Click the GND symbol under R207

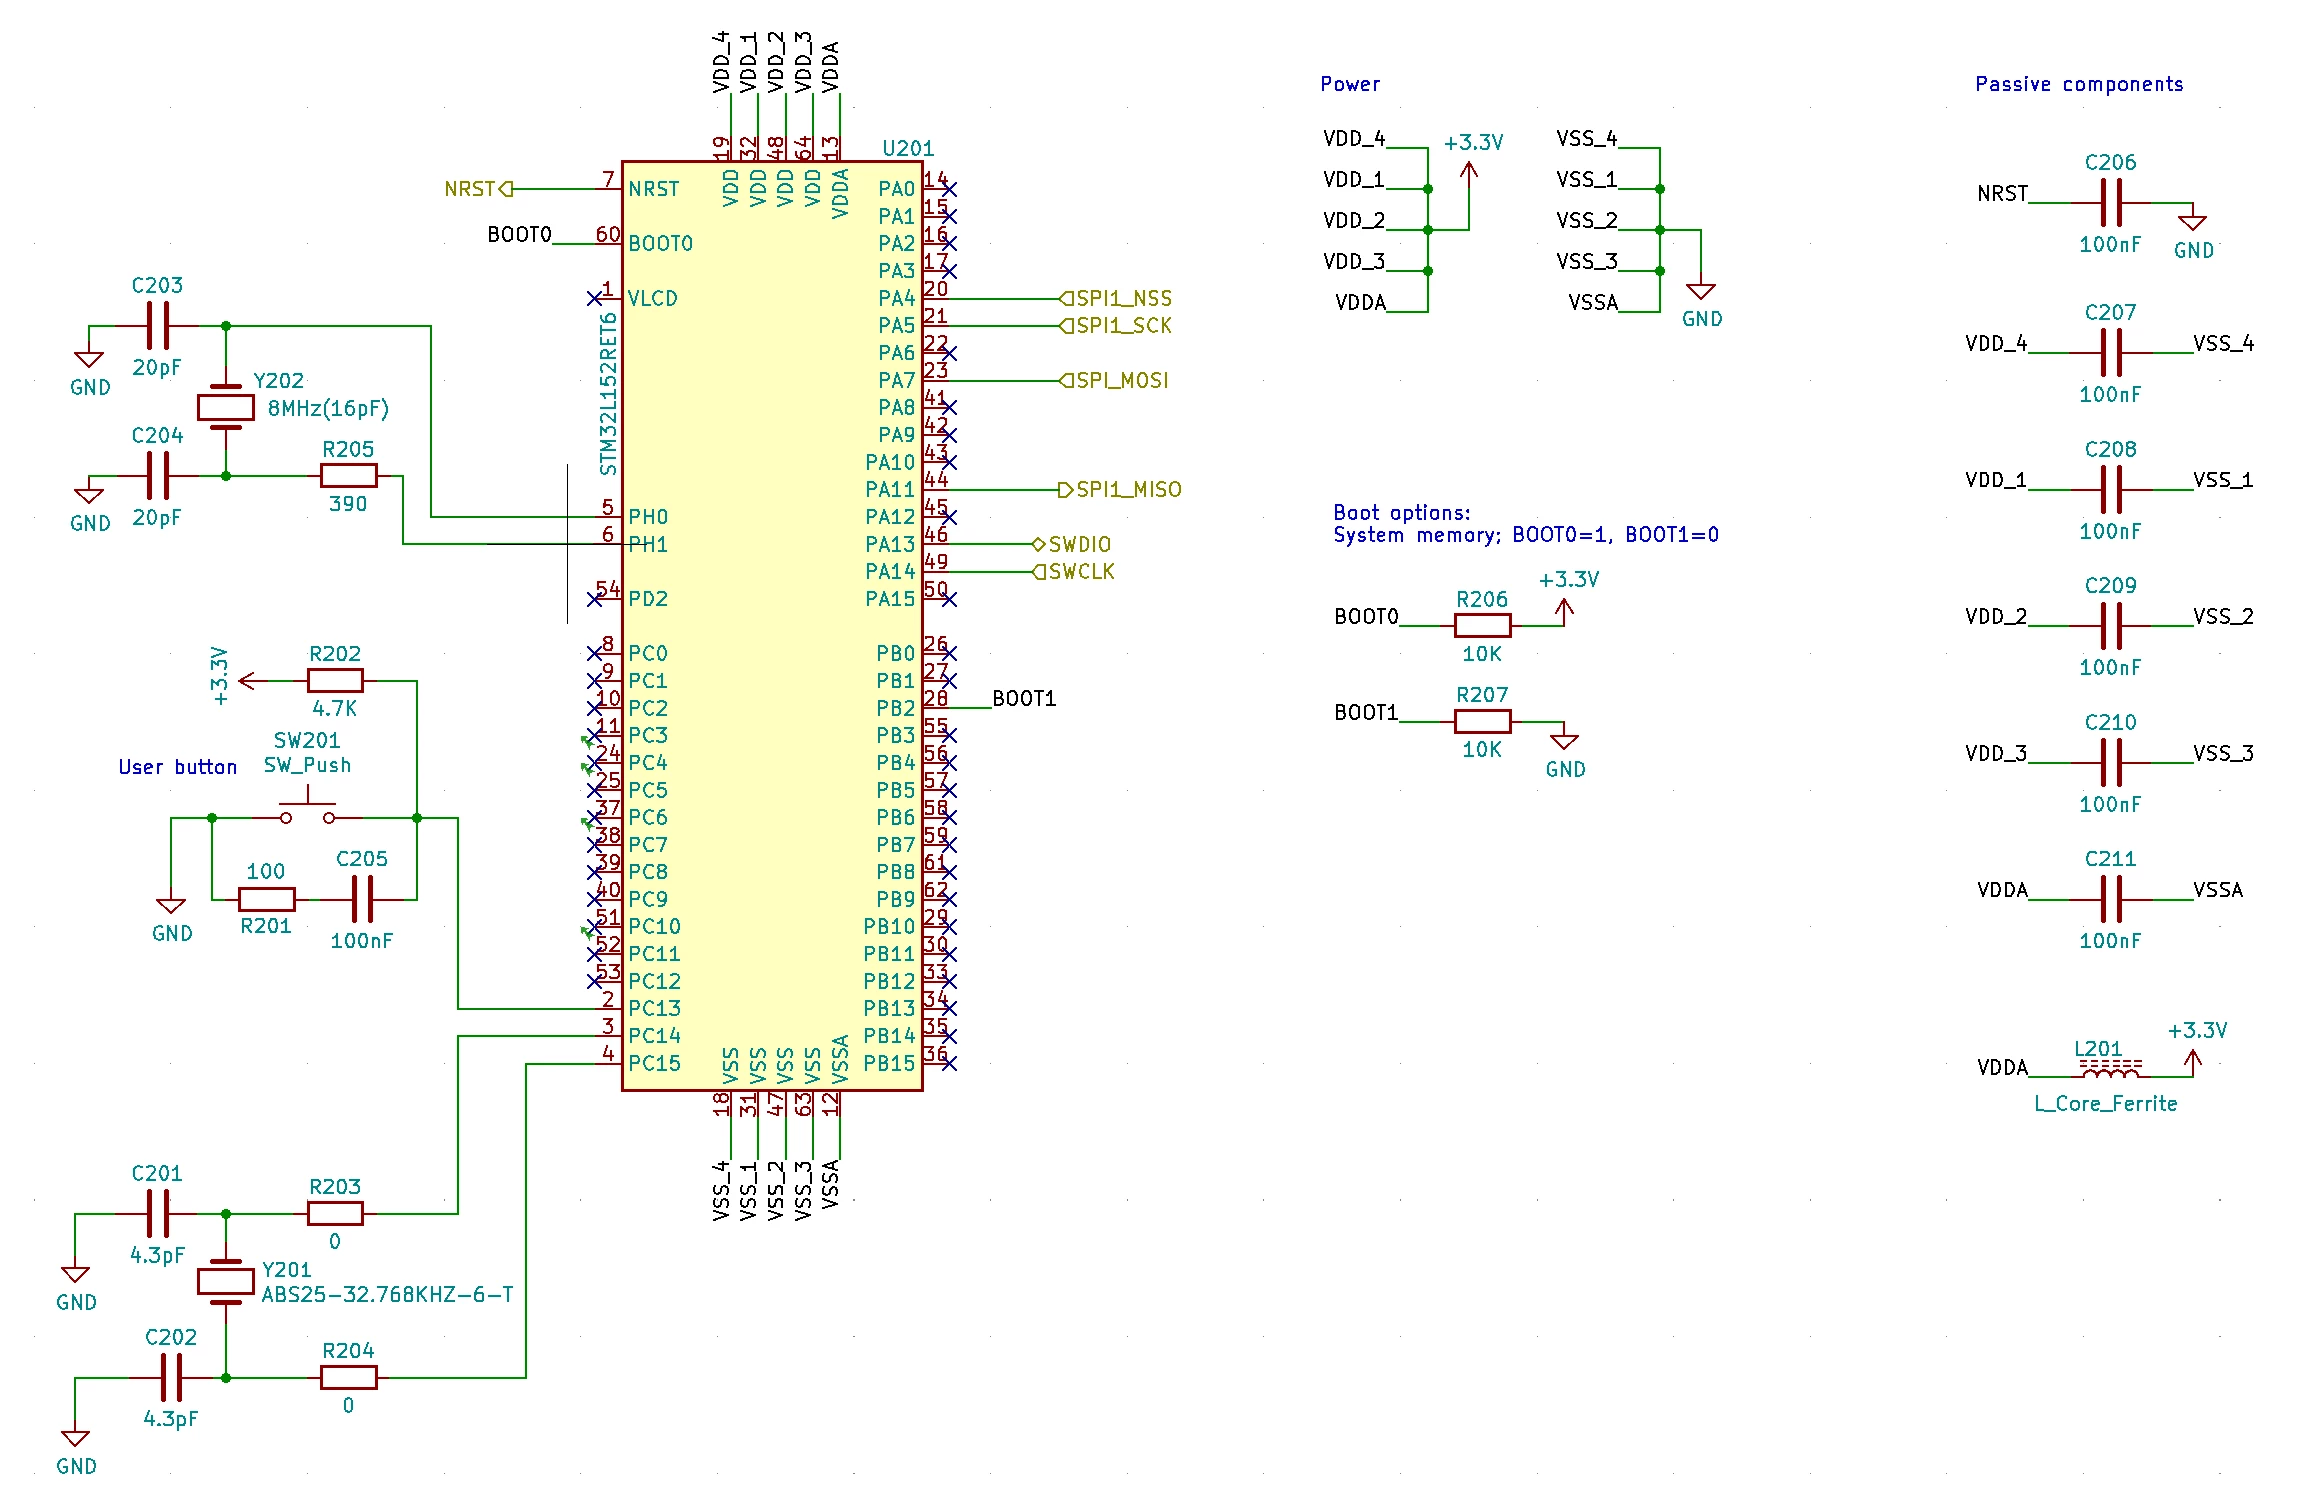tap(1564, 743)
